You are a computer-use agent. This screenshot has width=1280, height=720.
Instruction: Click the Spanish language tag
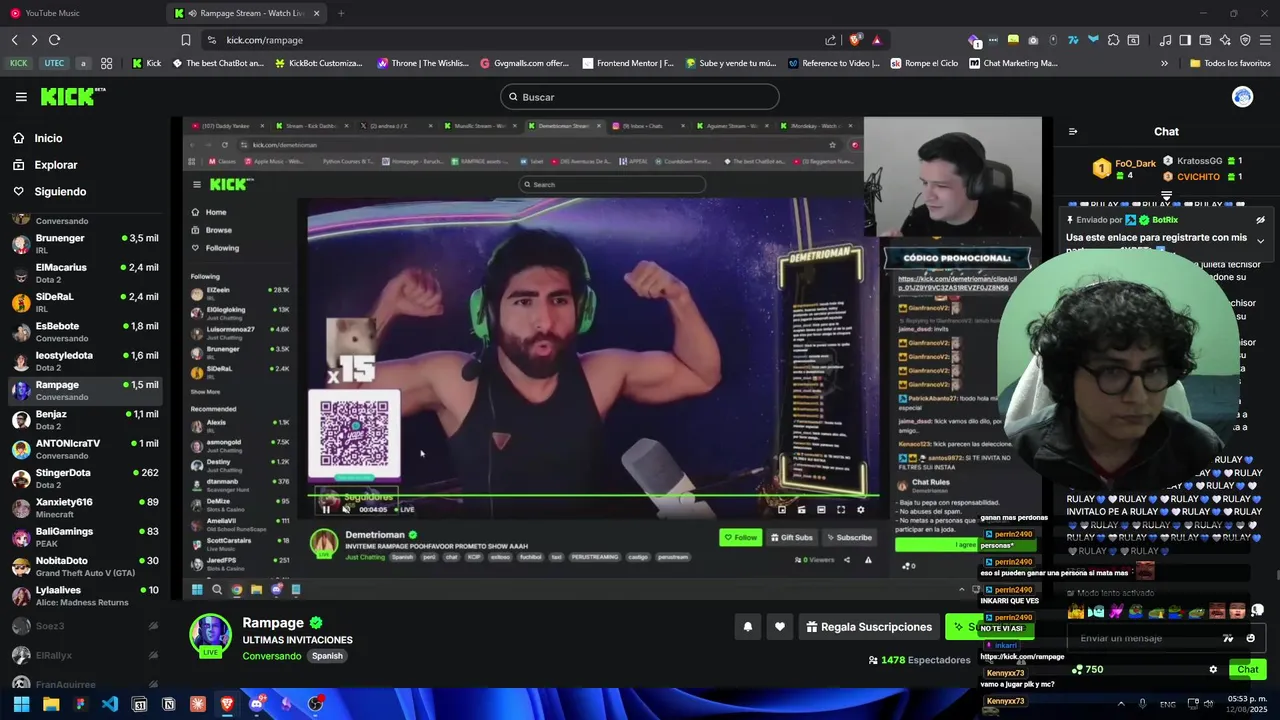(x=327, y=656)
